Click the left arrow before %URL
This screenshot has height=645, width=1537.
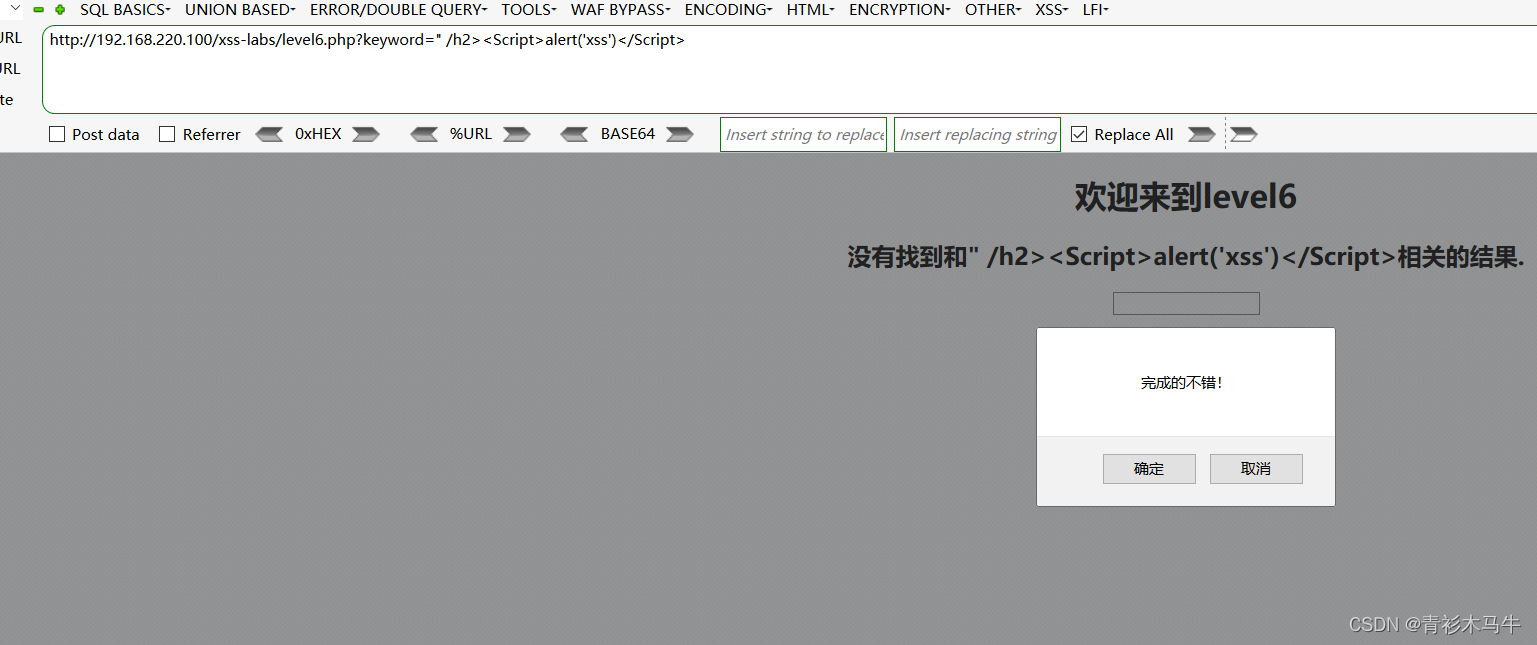coord(425,134)
